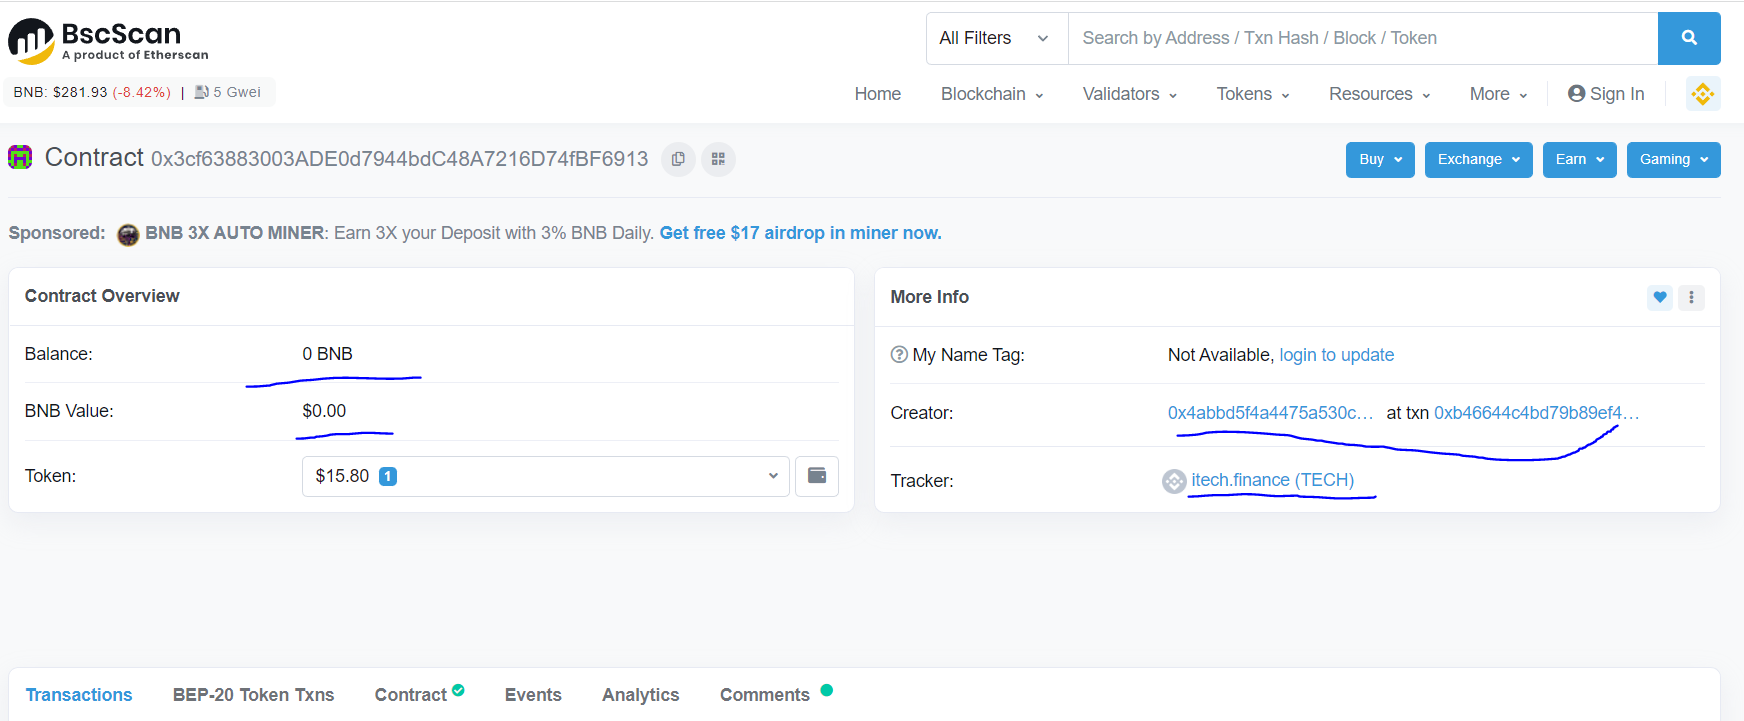Click the Binance network diamond icon
Screen dimensions: 1744x721
[1703, 94]
